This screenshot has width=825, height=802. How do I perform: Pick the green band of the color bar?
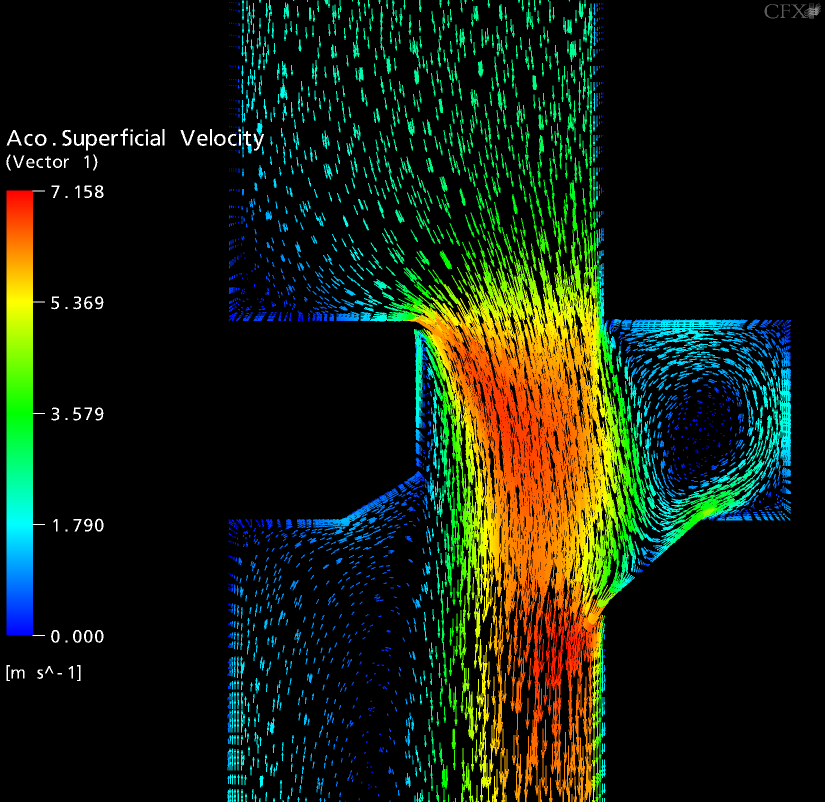coord(20,414)
